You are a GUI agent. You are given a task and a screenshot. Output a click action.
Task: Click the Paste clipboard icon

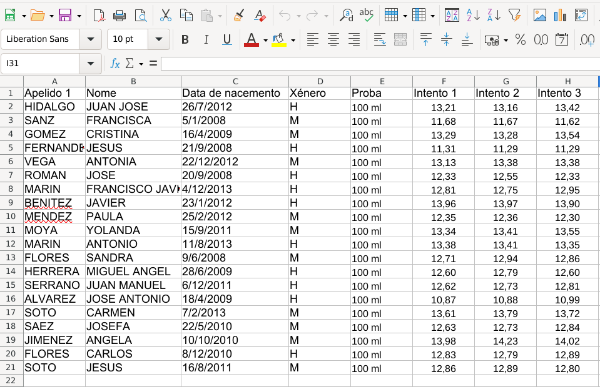pyautogui.click(x=207, y=16)
